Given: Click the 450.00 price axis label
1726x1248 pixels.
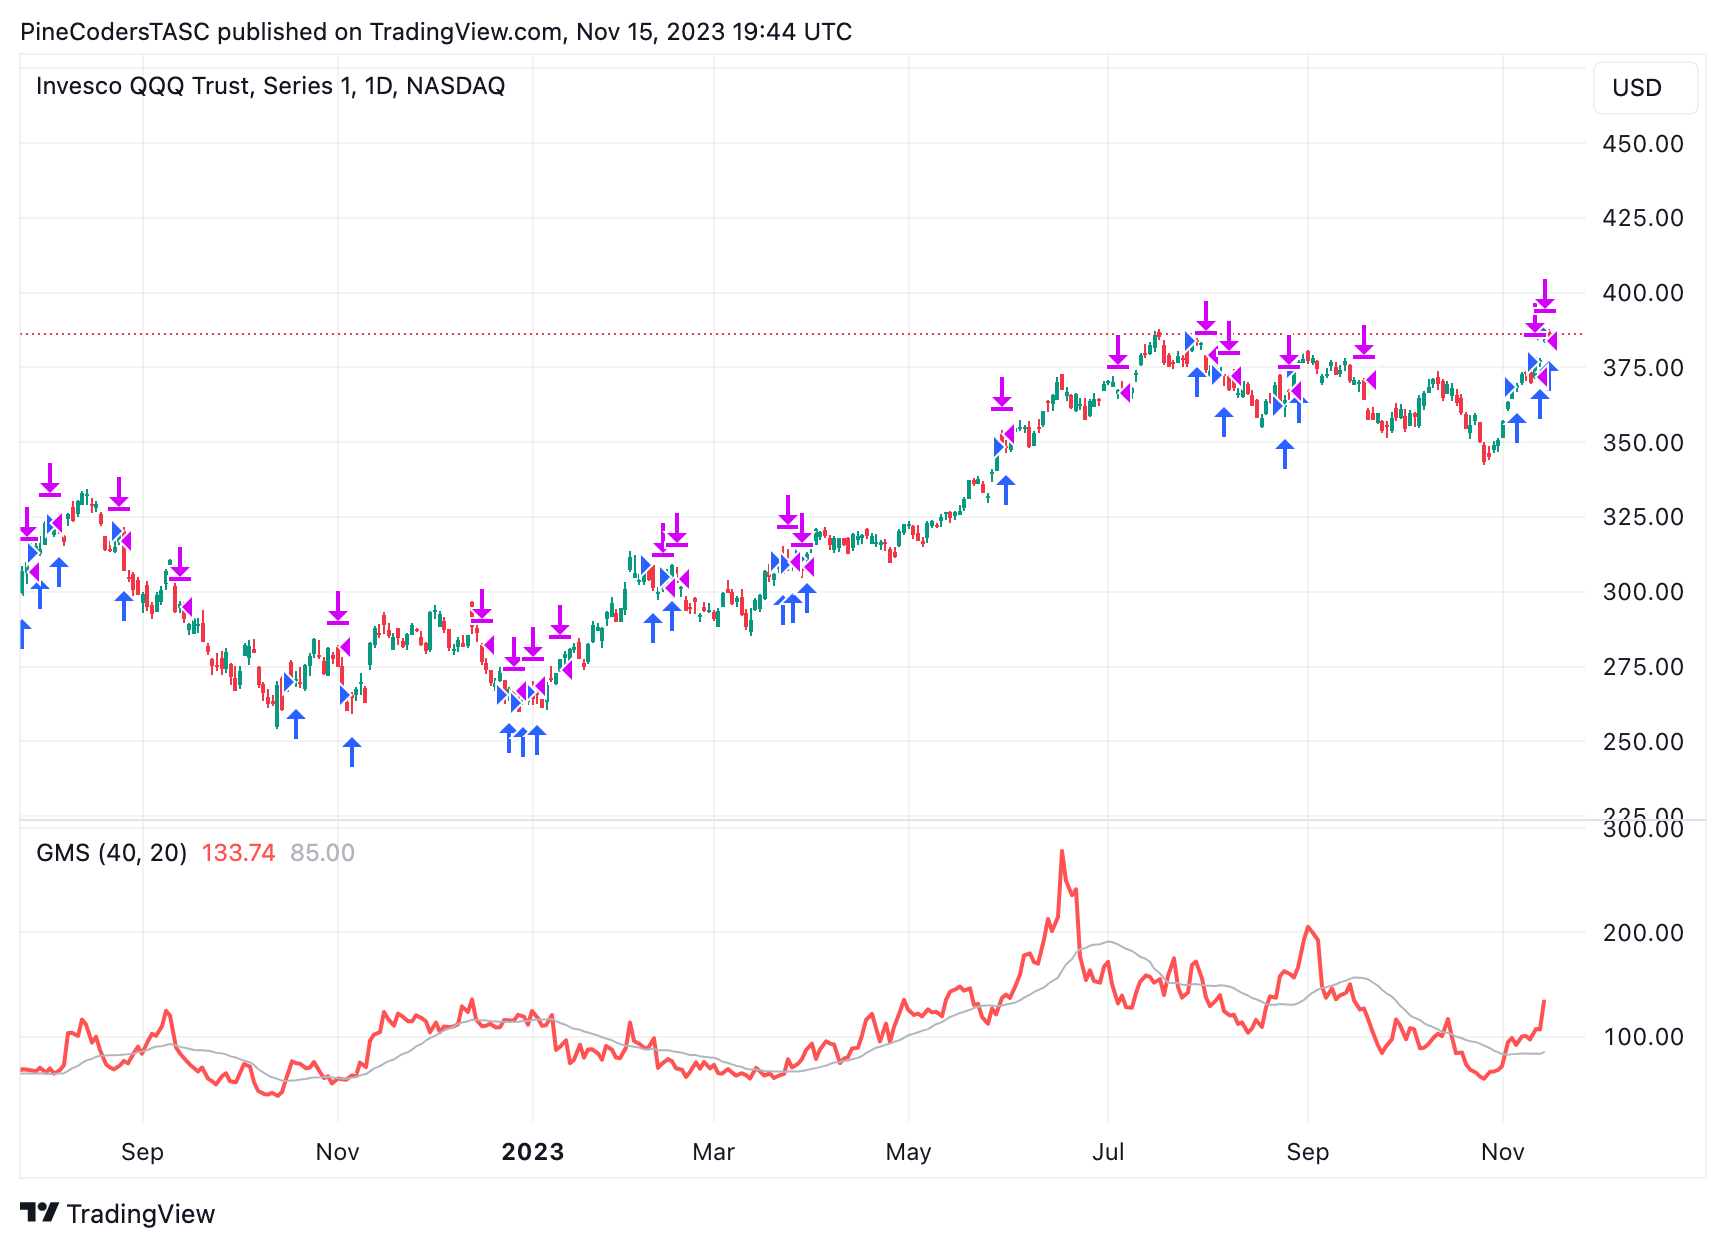Looking at the screenshot, I should pos(1643,144).
